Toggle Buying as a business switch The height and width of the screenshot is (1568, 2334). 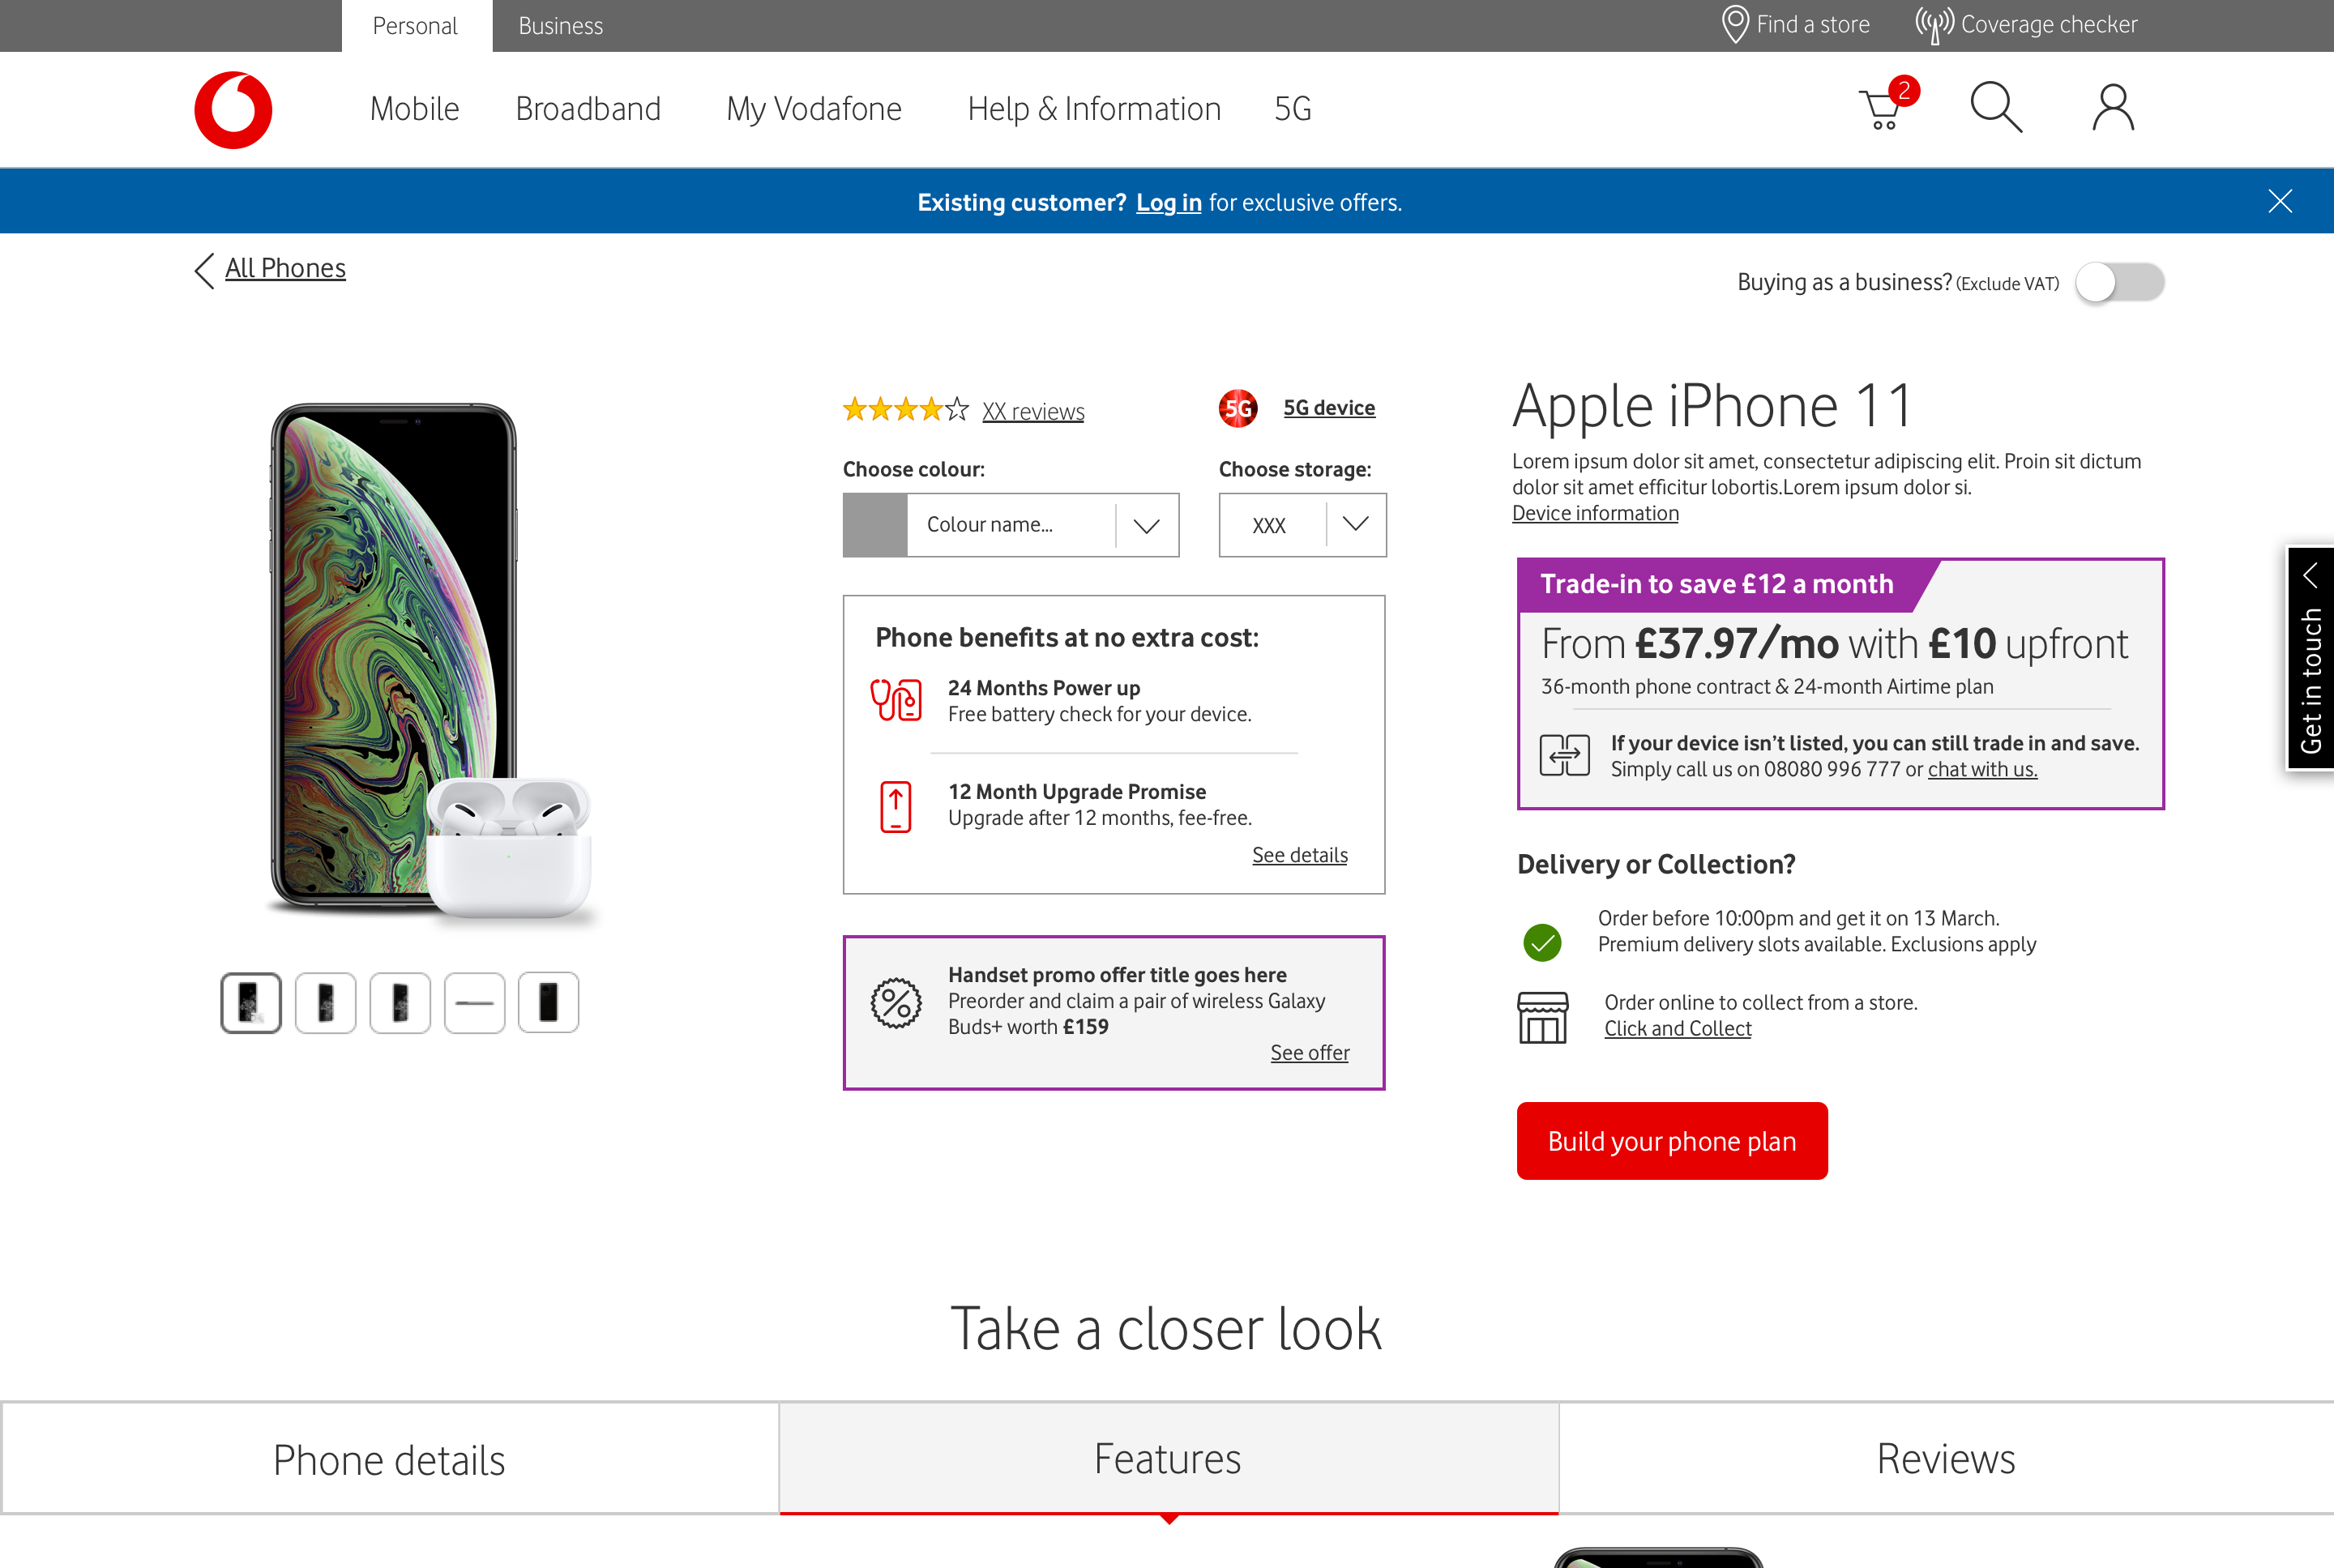click(x=2119, y=282)
